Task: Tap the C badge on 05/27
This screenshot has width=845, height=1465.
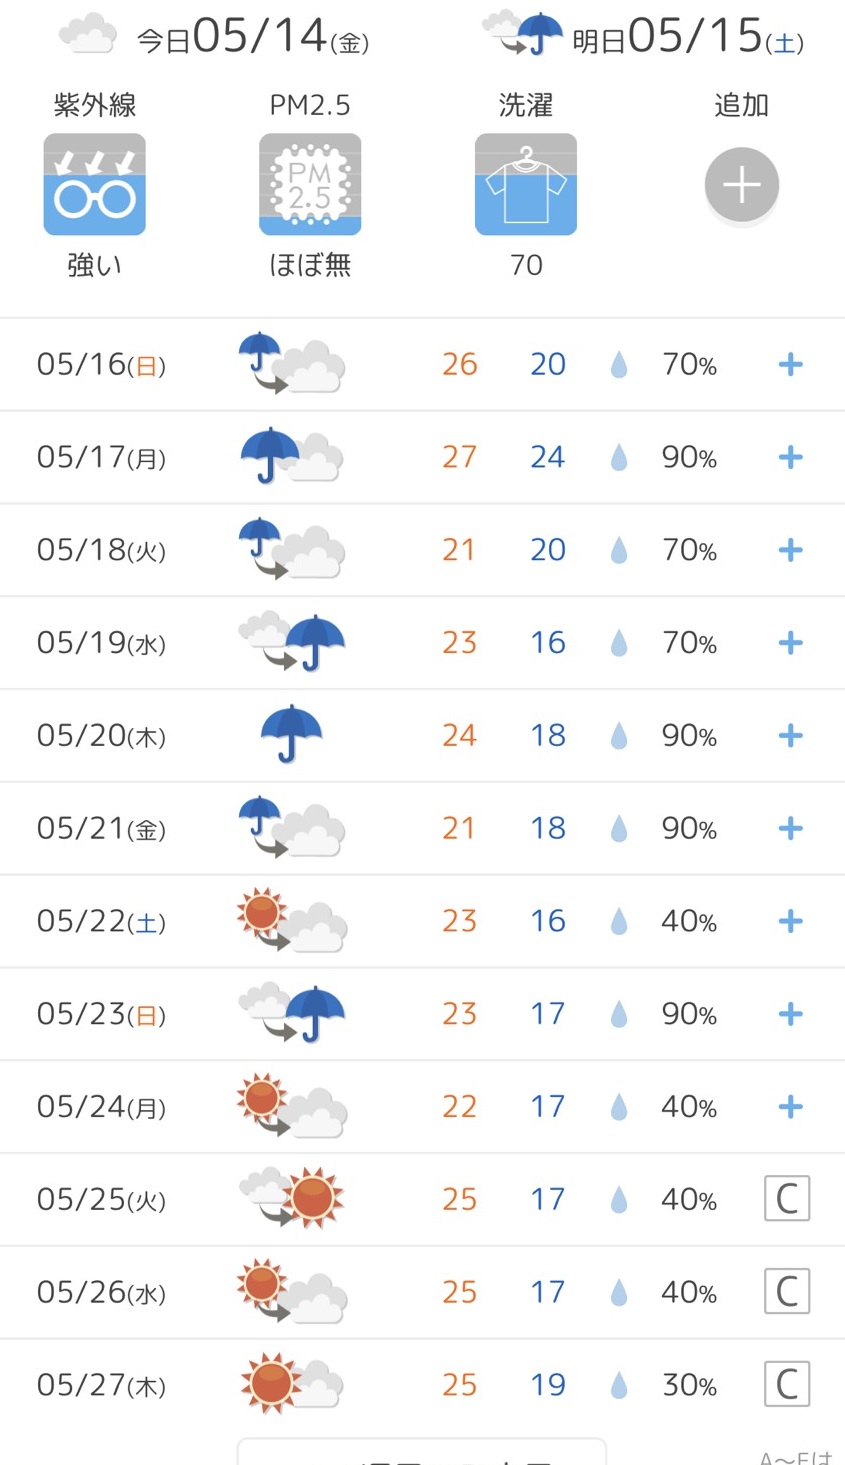Action: [786, 1384]
